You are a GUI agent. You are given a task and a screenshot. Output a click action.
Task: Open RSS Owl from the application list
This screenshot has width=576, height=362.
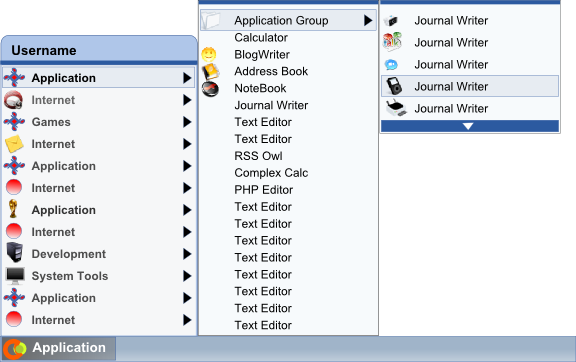coord(258,156)
